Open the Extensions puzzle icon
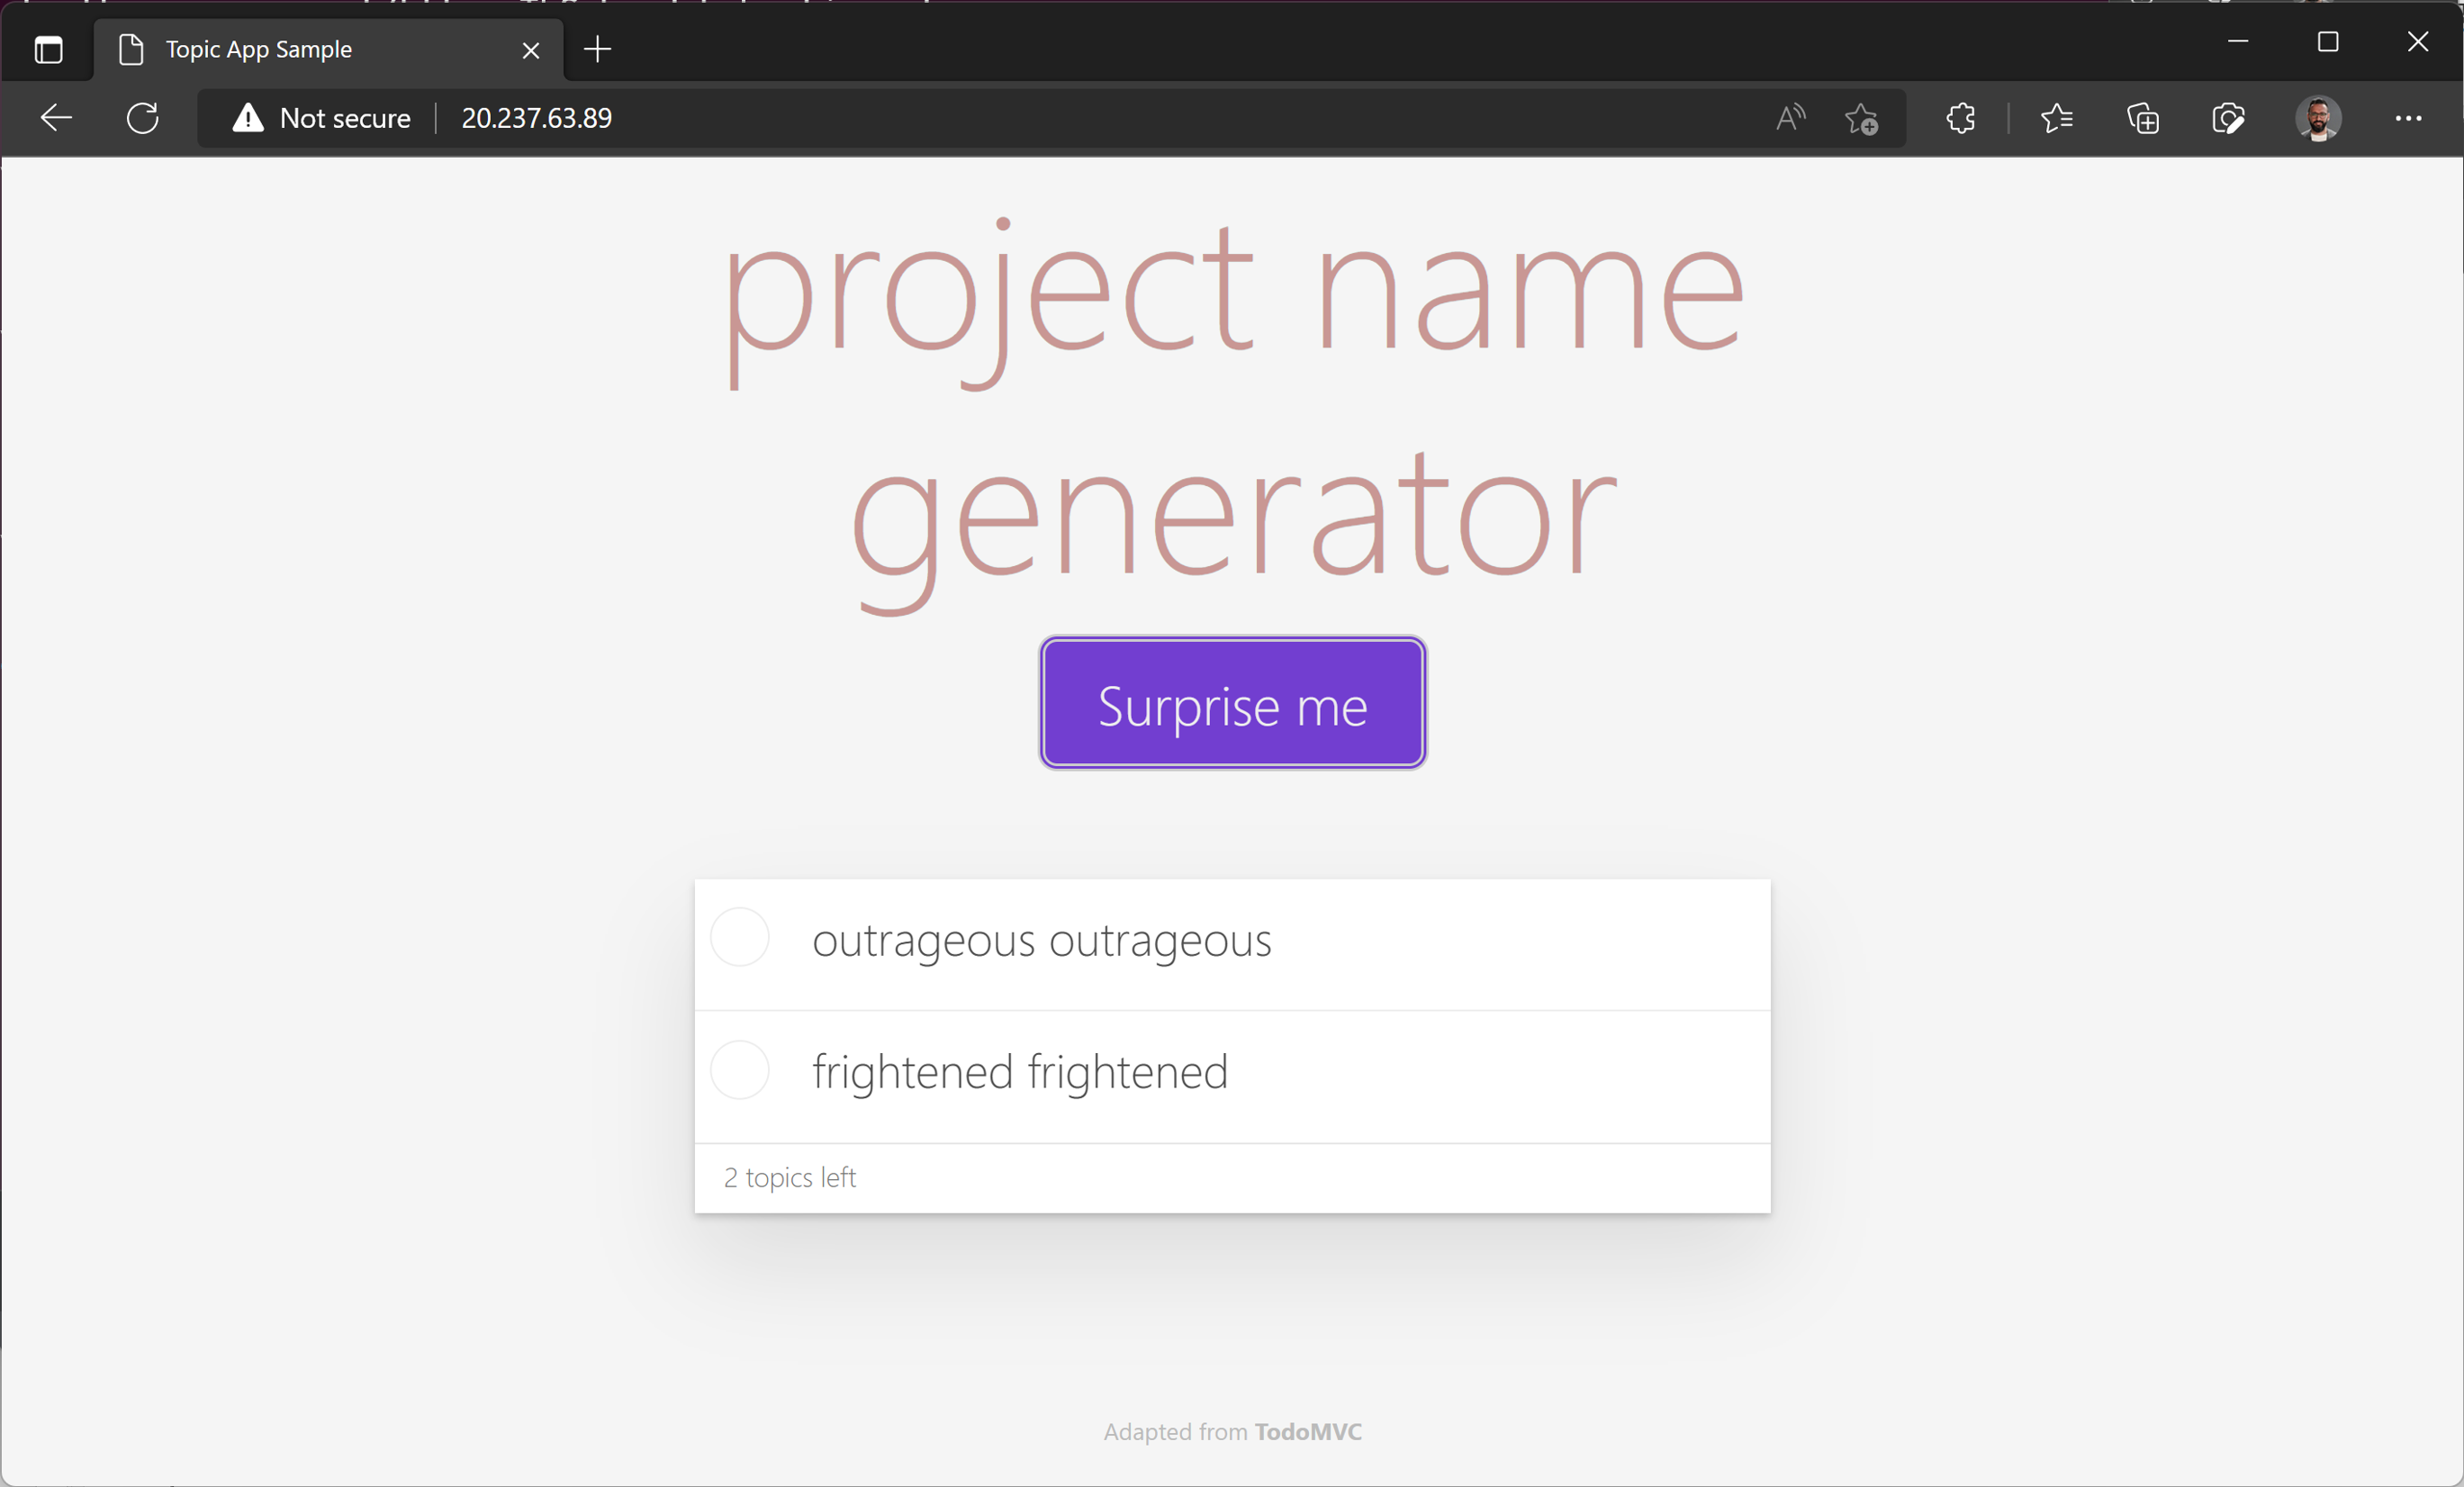Viewport: 2464px width, 1487px height. point(1960,118)
